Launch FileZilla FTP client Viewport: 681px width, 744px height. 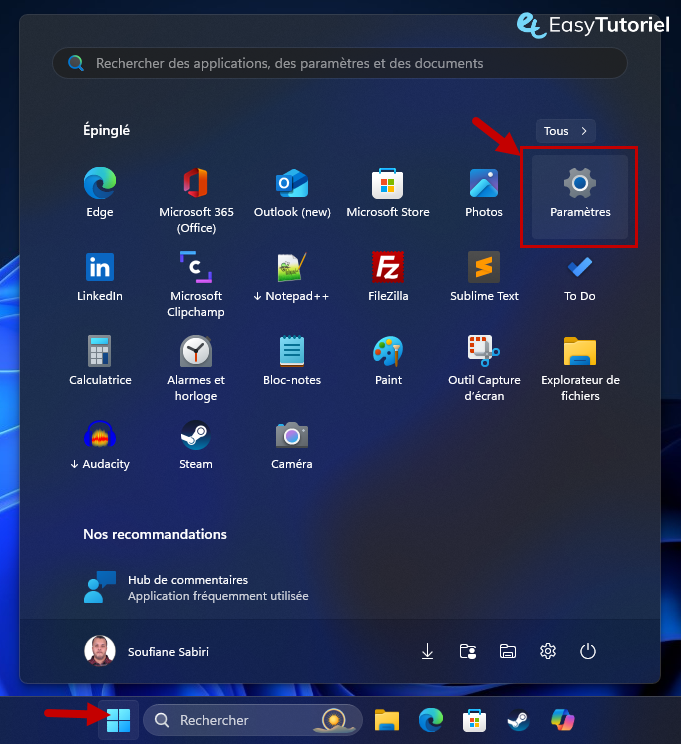[x=388, y=276]
